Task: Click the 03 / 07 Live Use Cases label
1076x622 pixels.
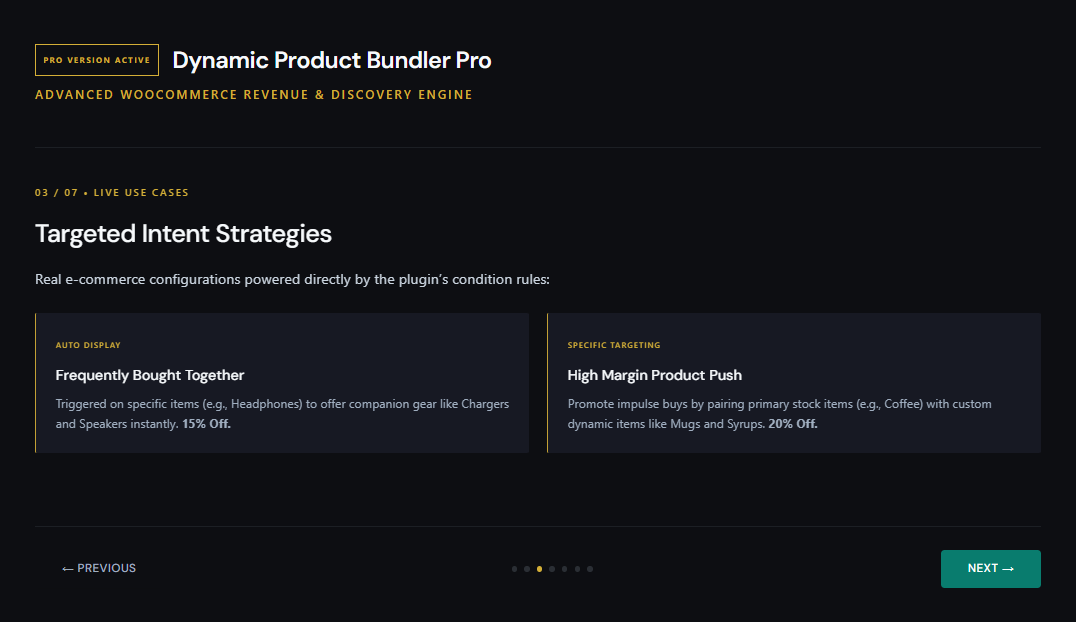Action: click(112, 193)
